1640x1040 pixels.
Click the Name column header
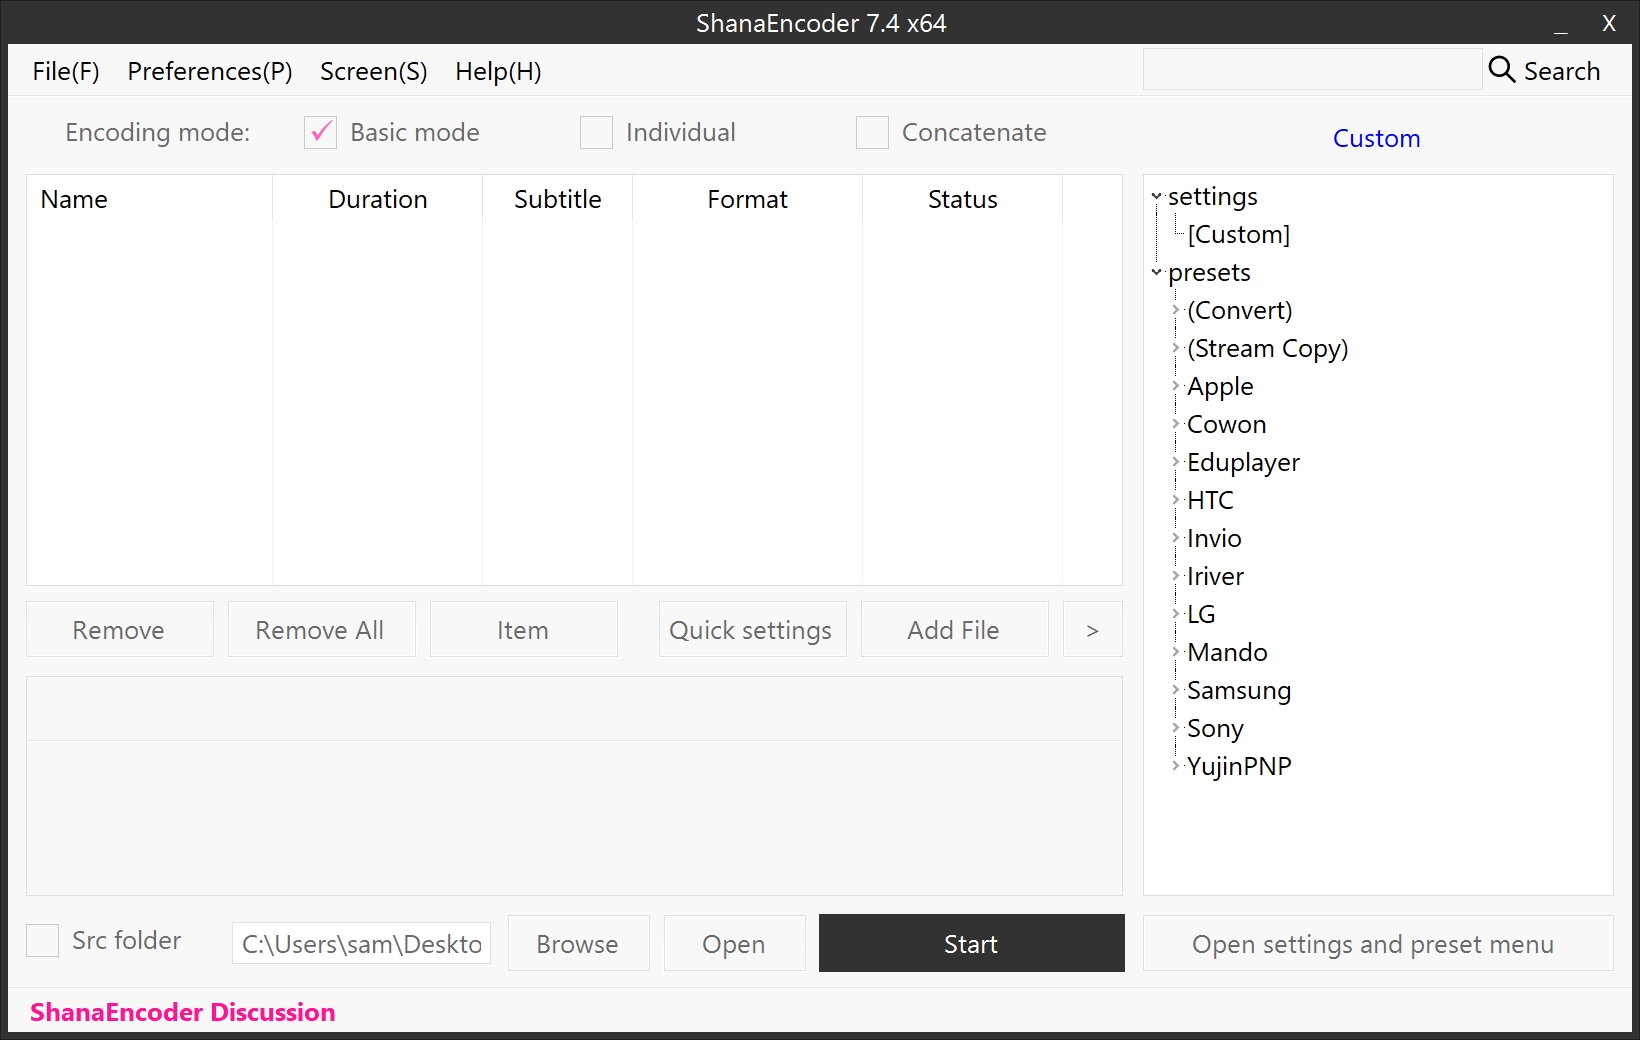150,199
